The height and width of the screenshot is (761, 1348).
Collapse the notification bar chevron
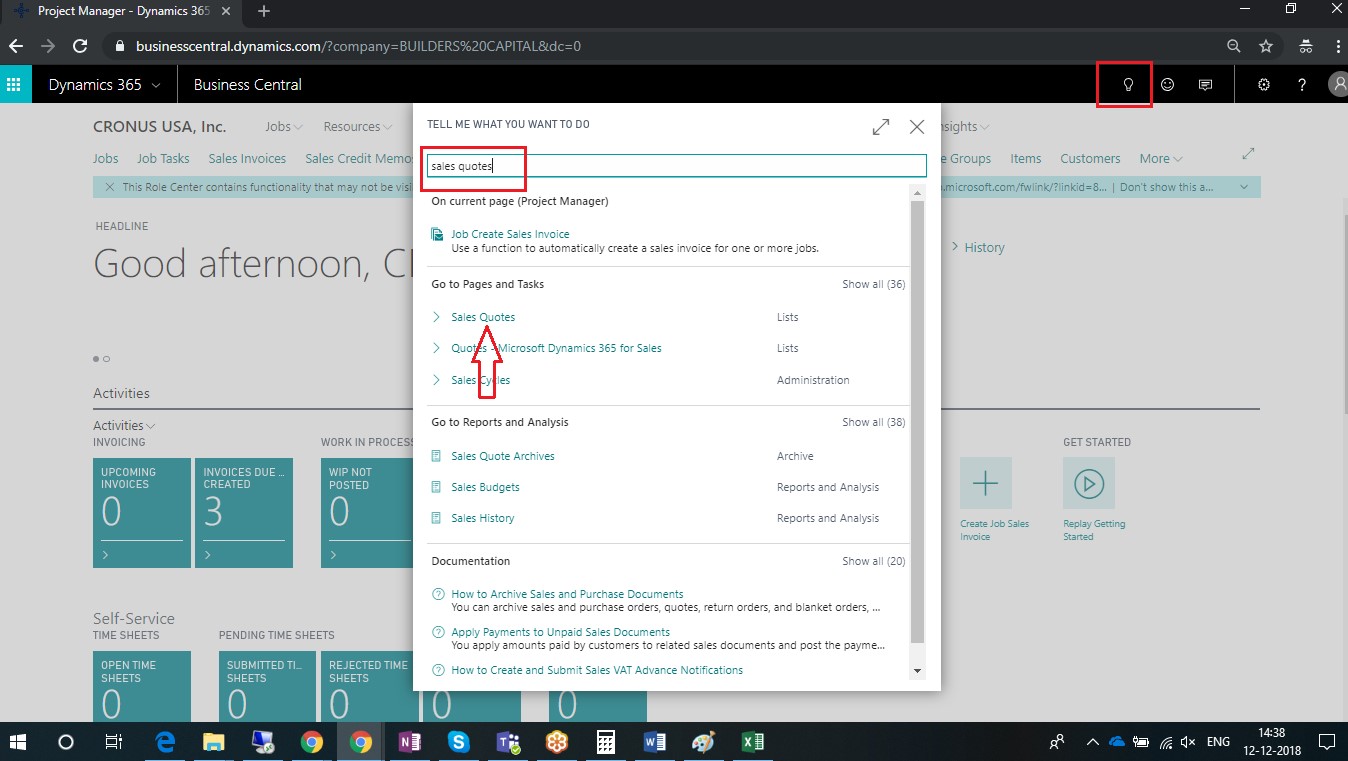[x=1244, y=187]
